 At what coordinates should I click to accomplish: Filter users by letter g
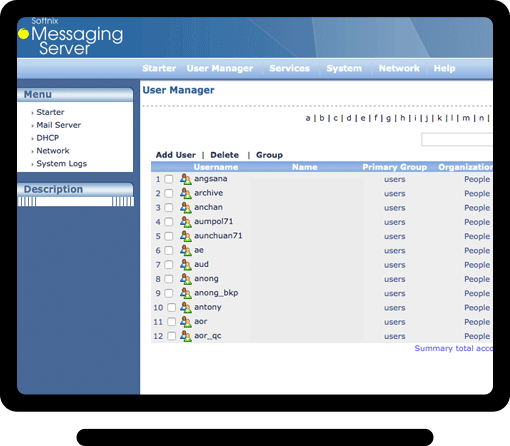click(388, 118)
